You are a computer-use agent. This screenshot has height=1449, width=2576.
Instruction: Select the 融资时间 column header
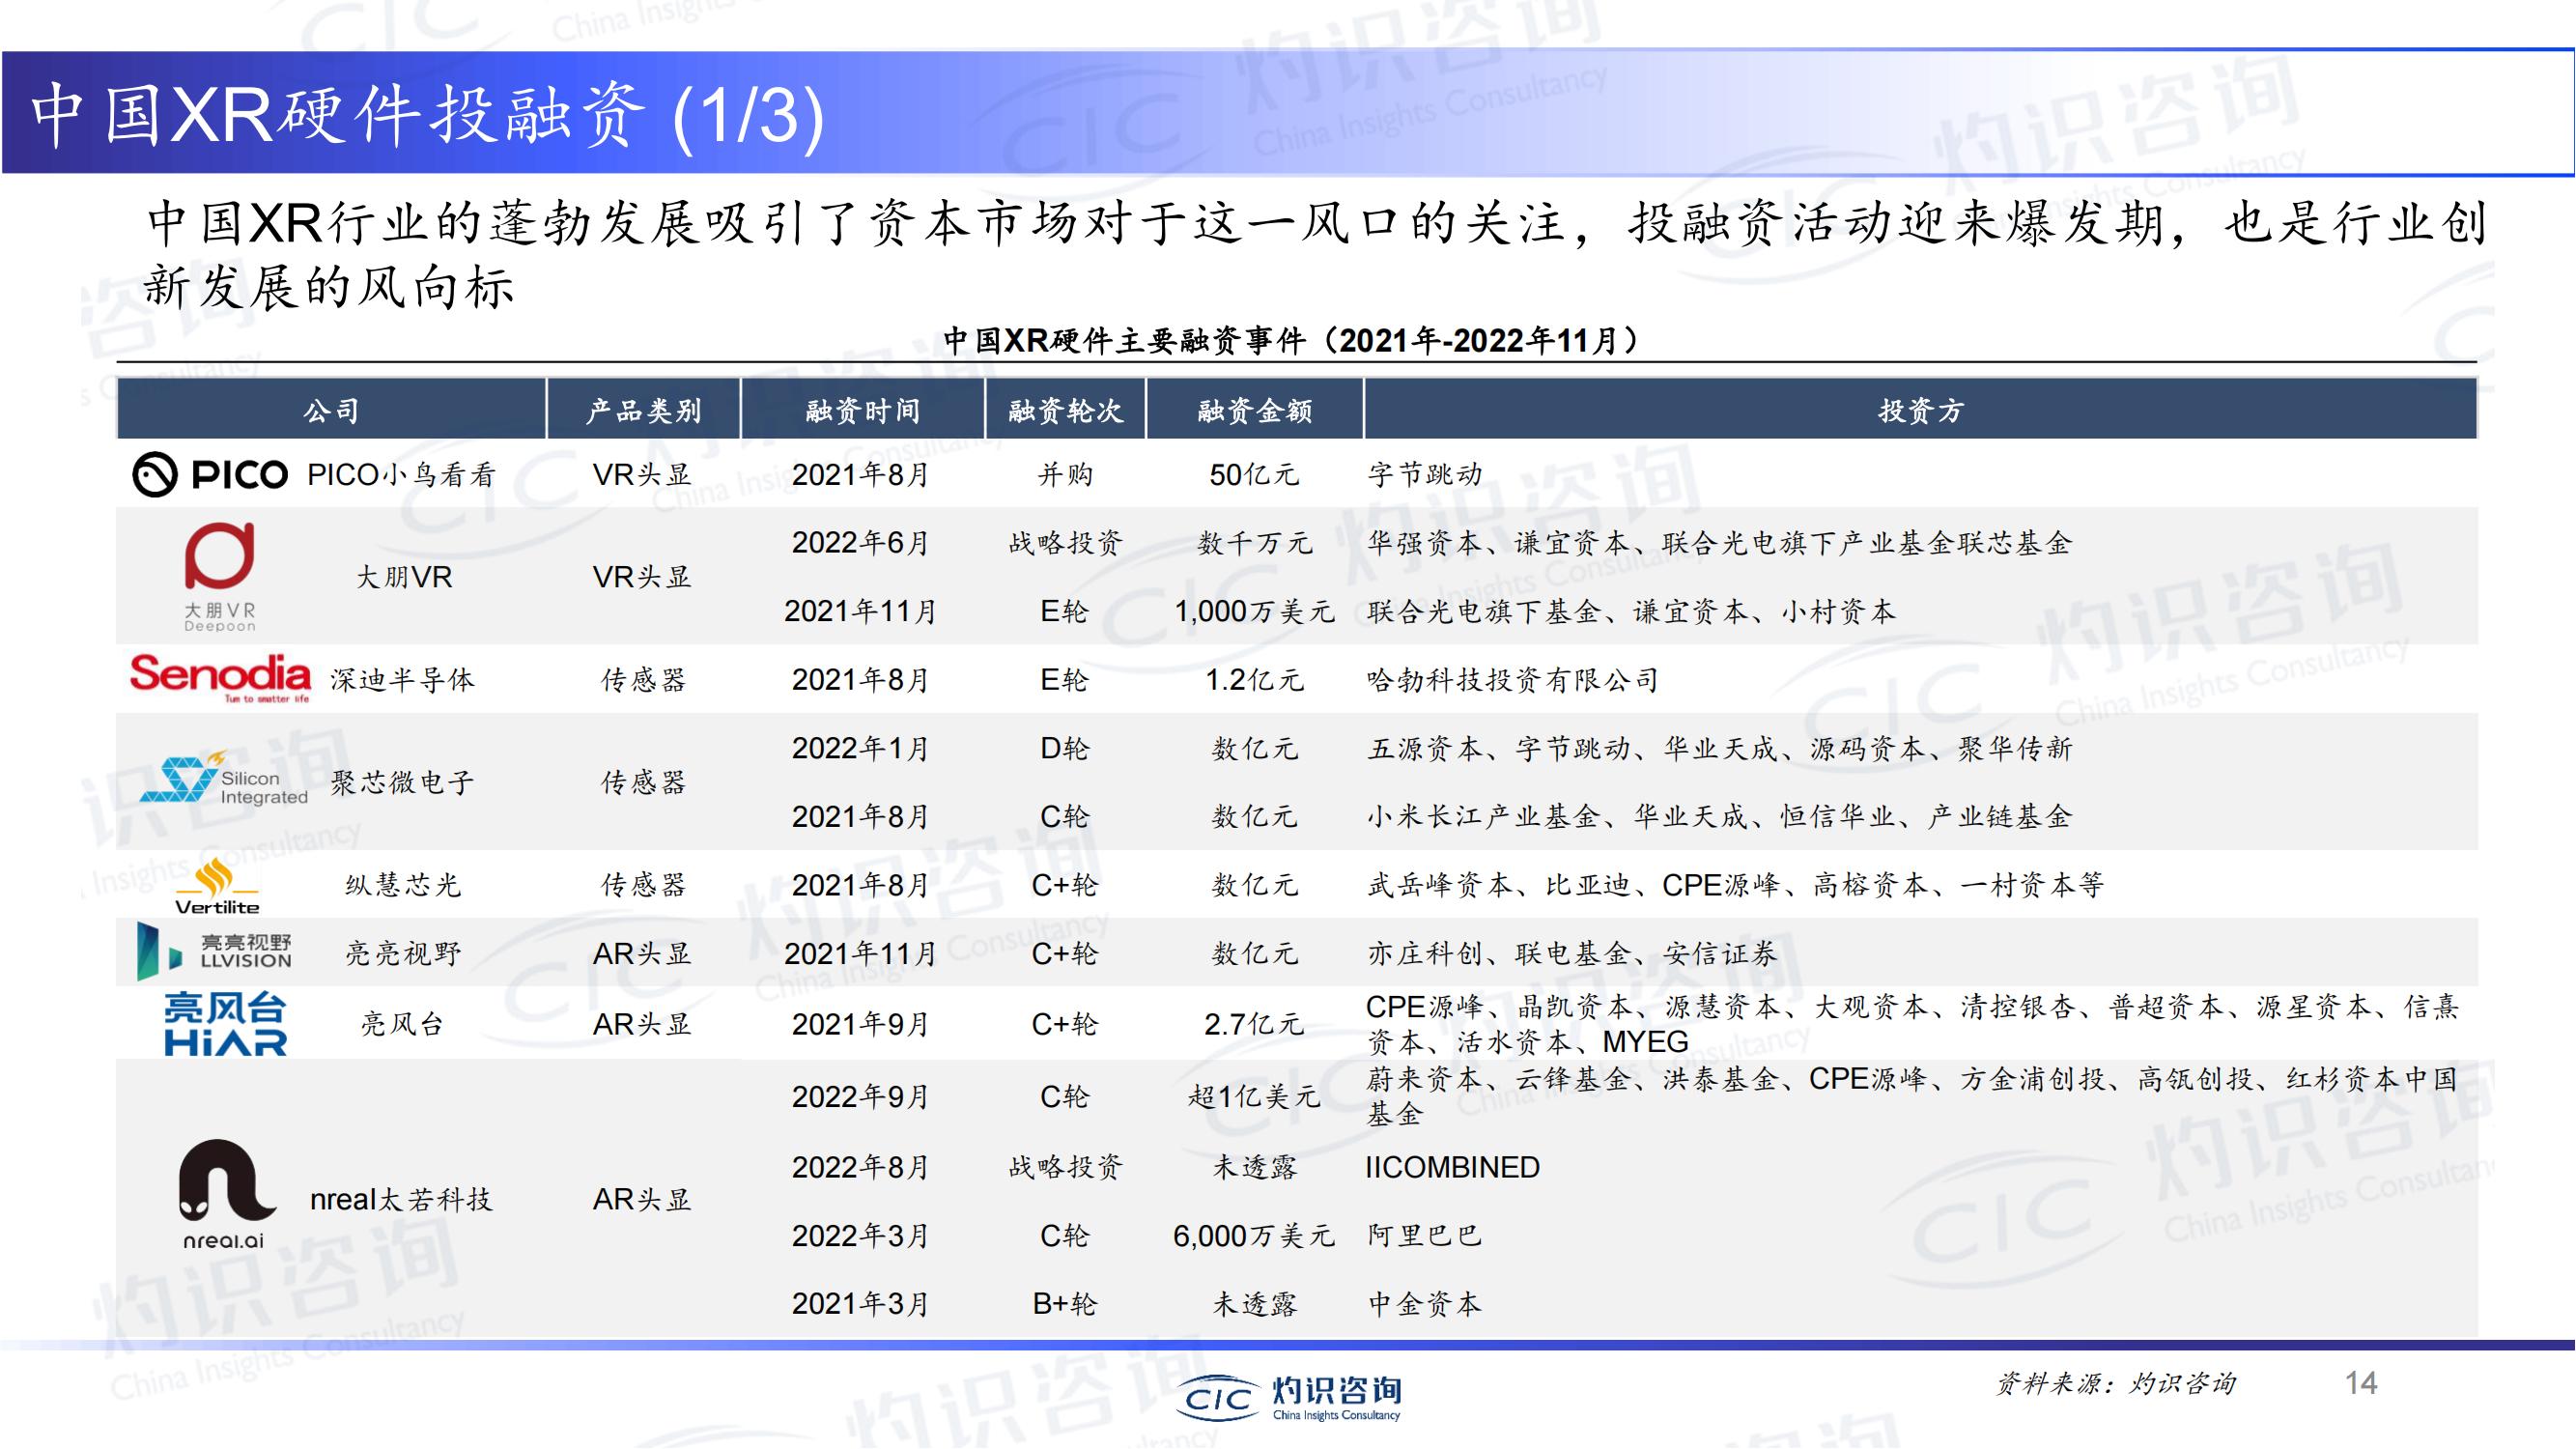[x=862, y=410]
